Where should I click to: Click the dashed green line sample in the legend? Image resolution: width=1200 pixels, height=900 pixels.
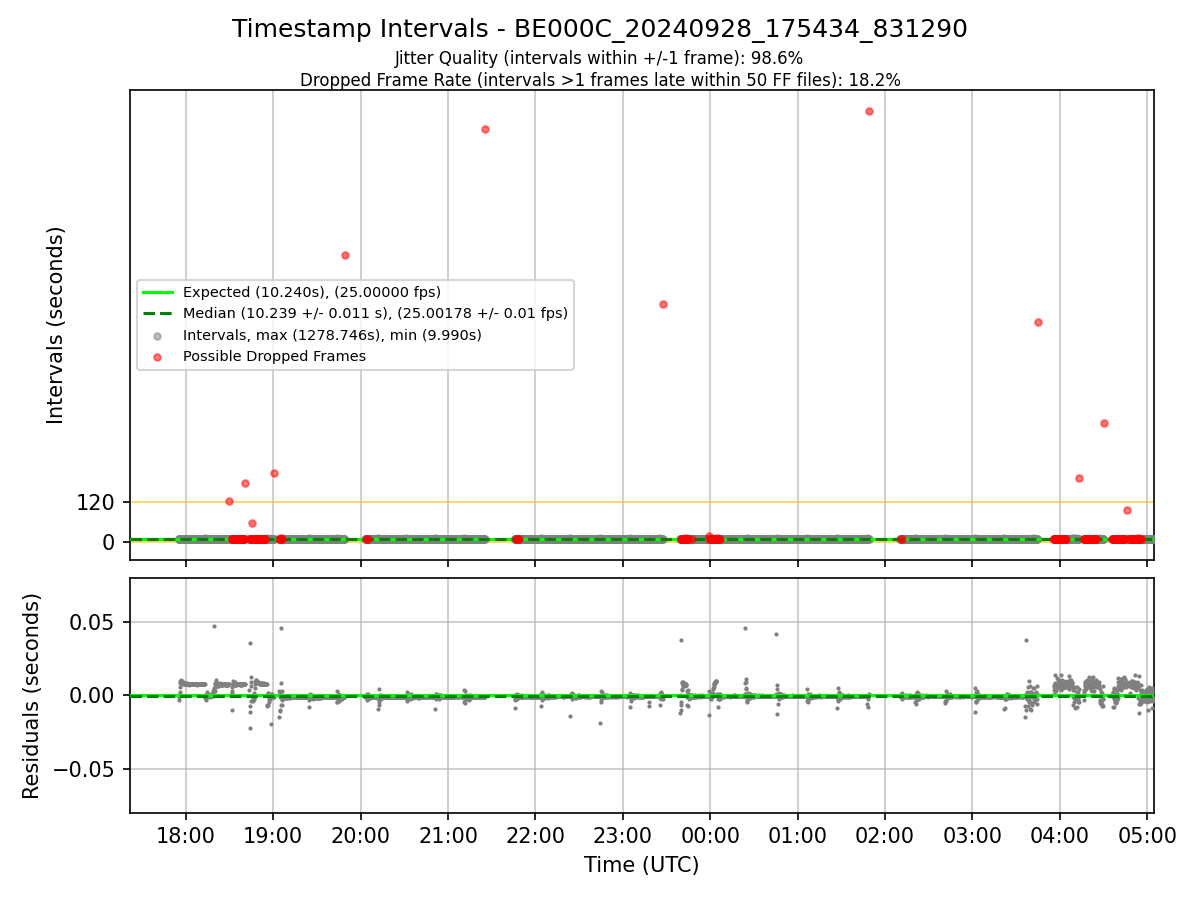pos(157,313)
